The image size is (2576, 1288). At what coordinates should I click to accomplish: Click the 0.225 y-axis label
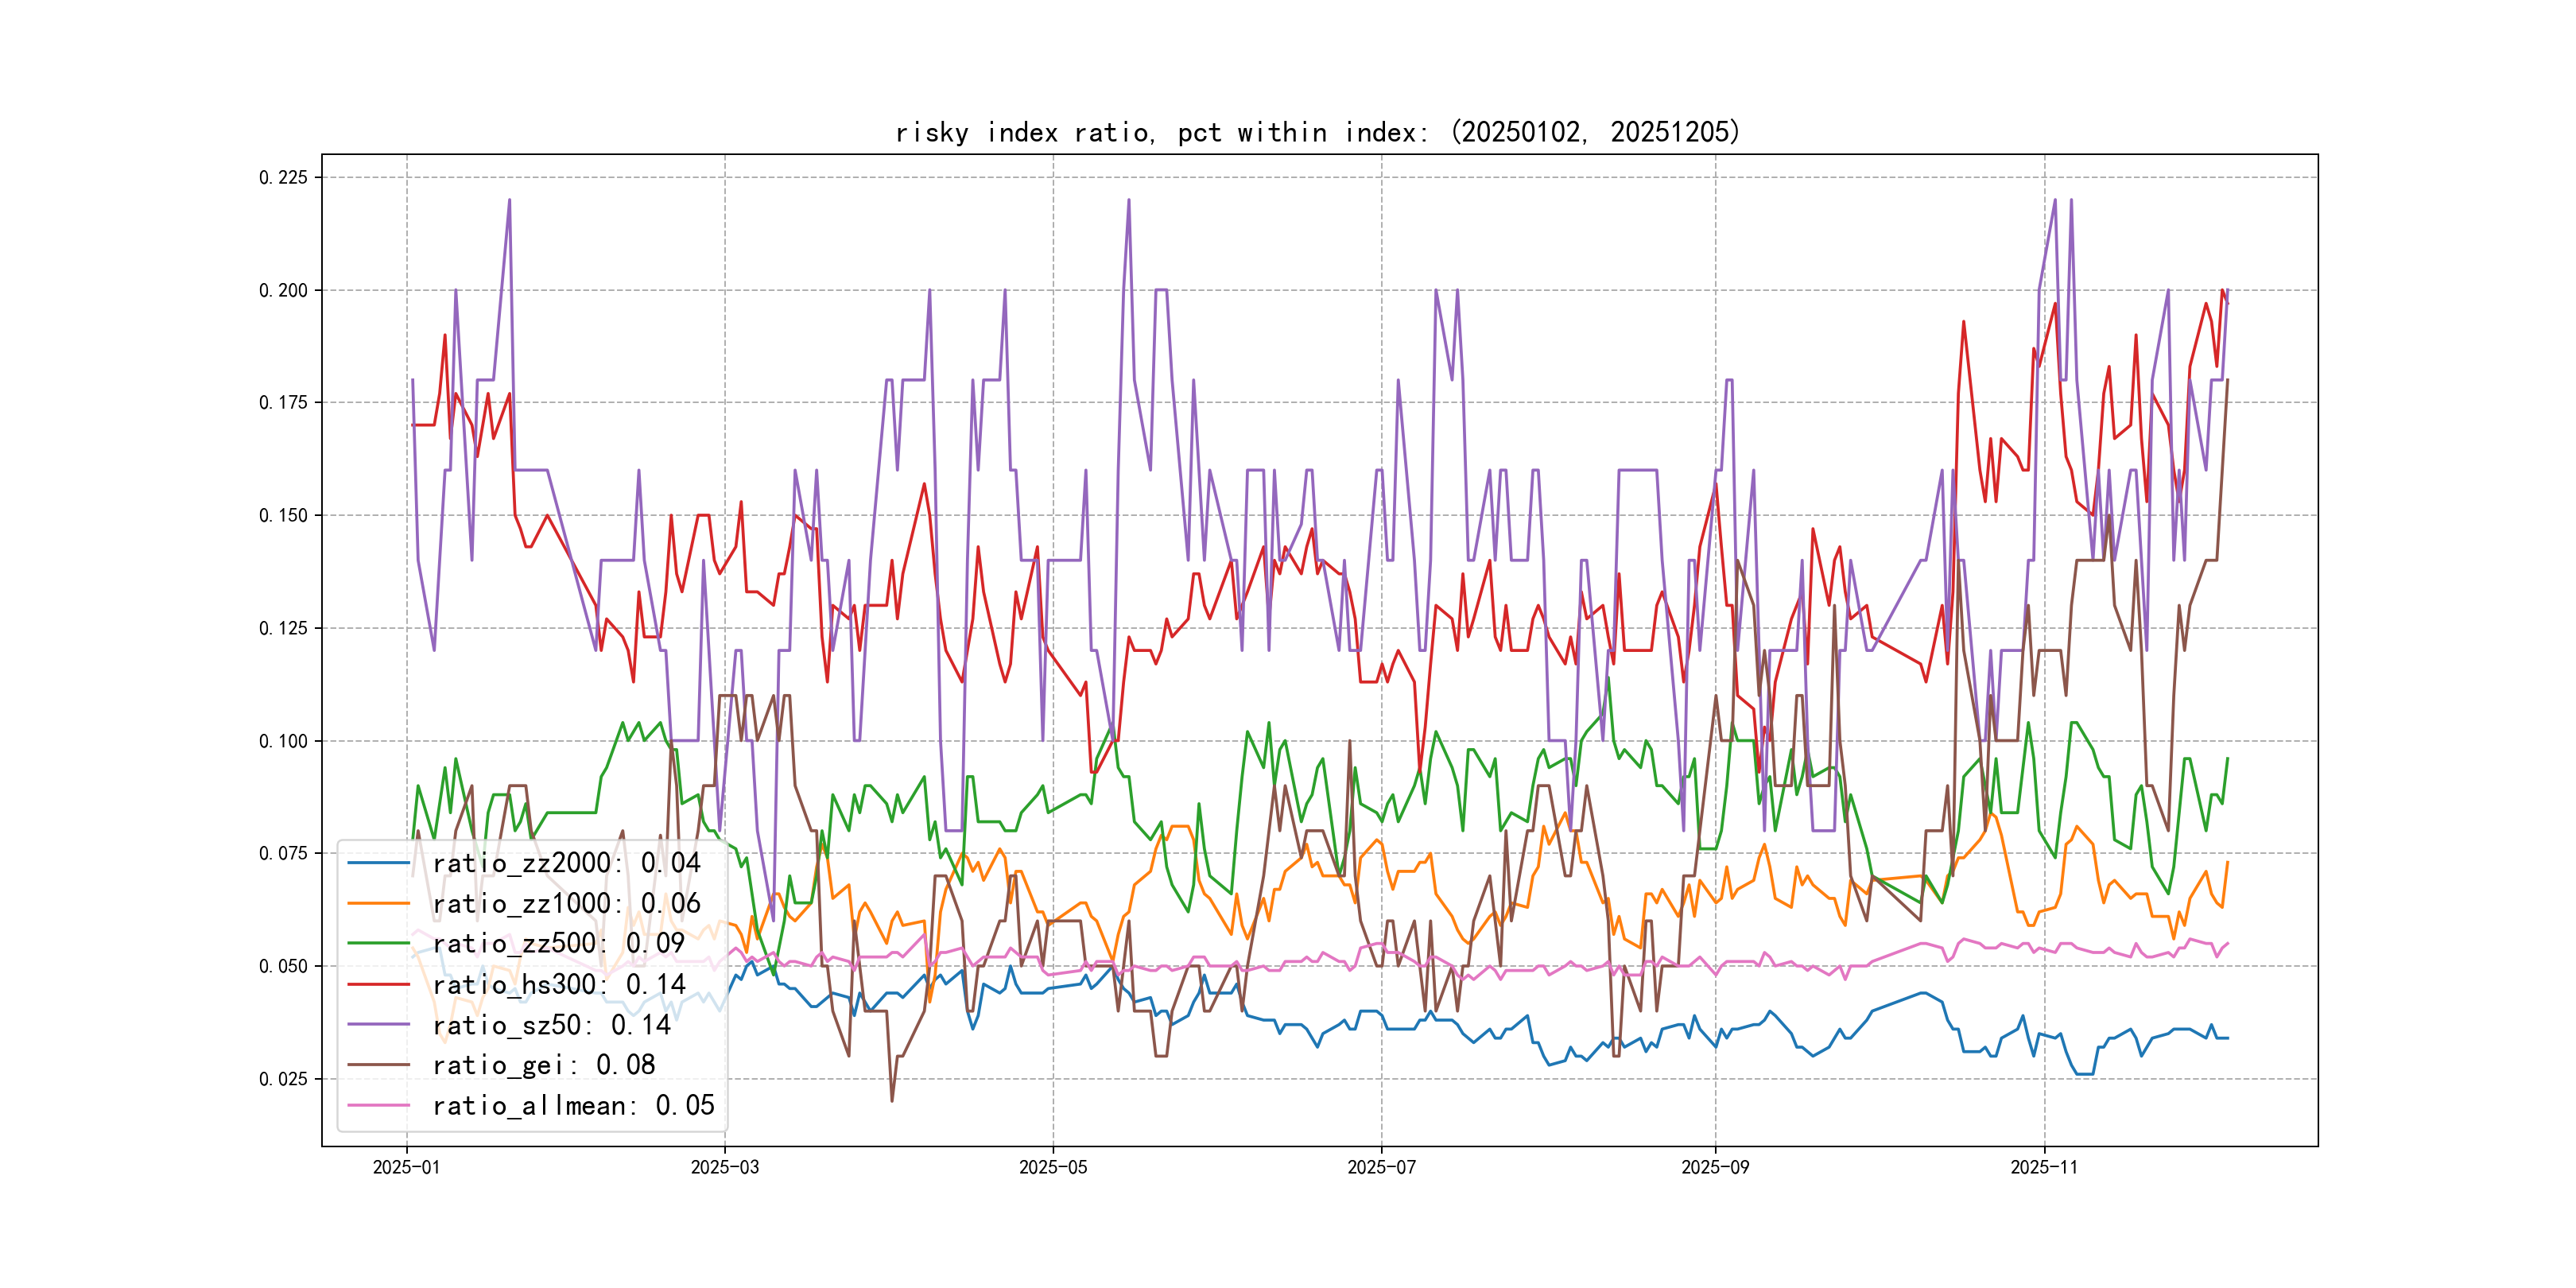coord(283,178)
